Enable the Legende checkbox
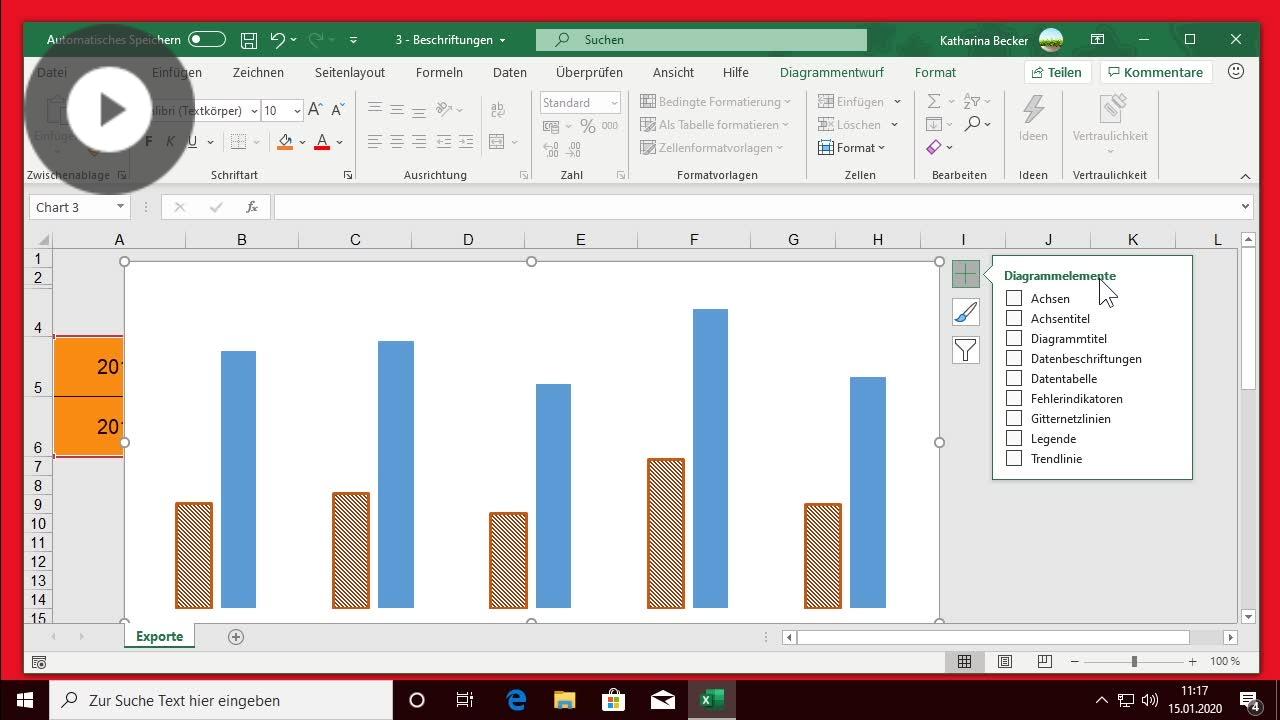The height and width of the screenshot is (720, 1280). pyautogui.click(x=1014, y=438)
